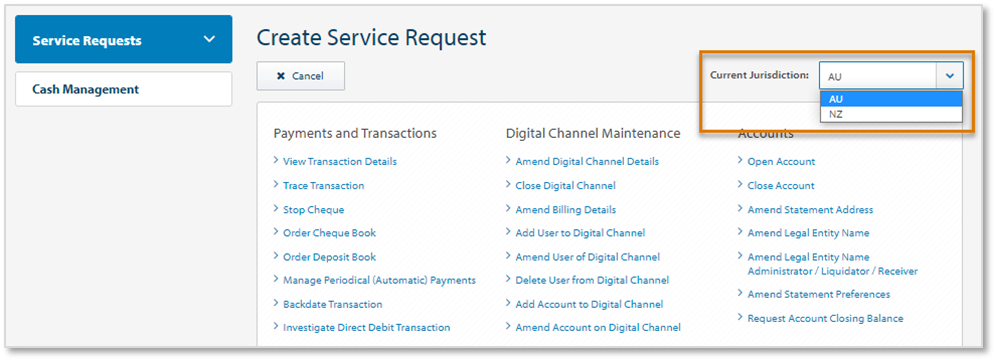This screenshot has width=996, height=361.
Task: Open the Close Digital Channel link
Action: pos(565,186)
